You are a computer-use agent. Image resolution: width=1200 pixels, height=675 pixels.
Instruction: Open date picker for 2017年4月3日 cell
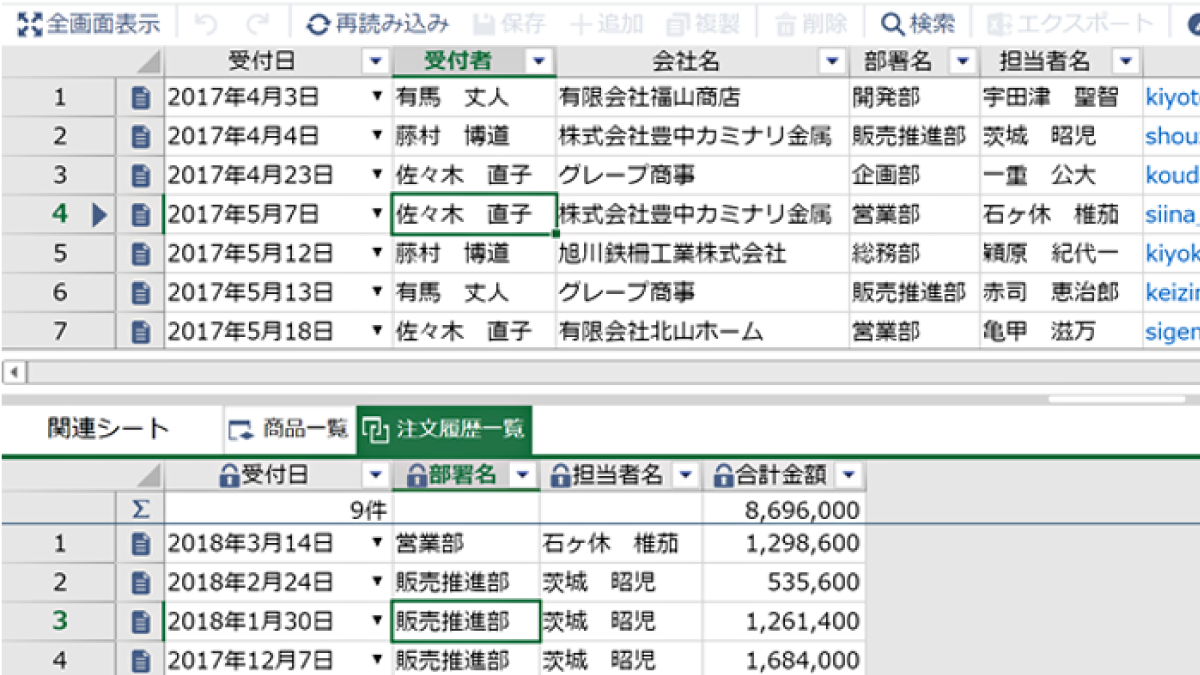point(377,98)
